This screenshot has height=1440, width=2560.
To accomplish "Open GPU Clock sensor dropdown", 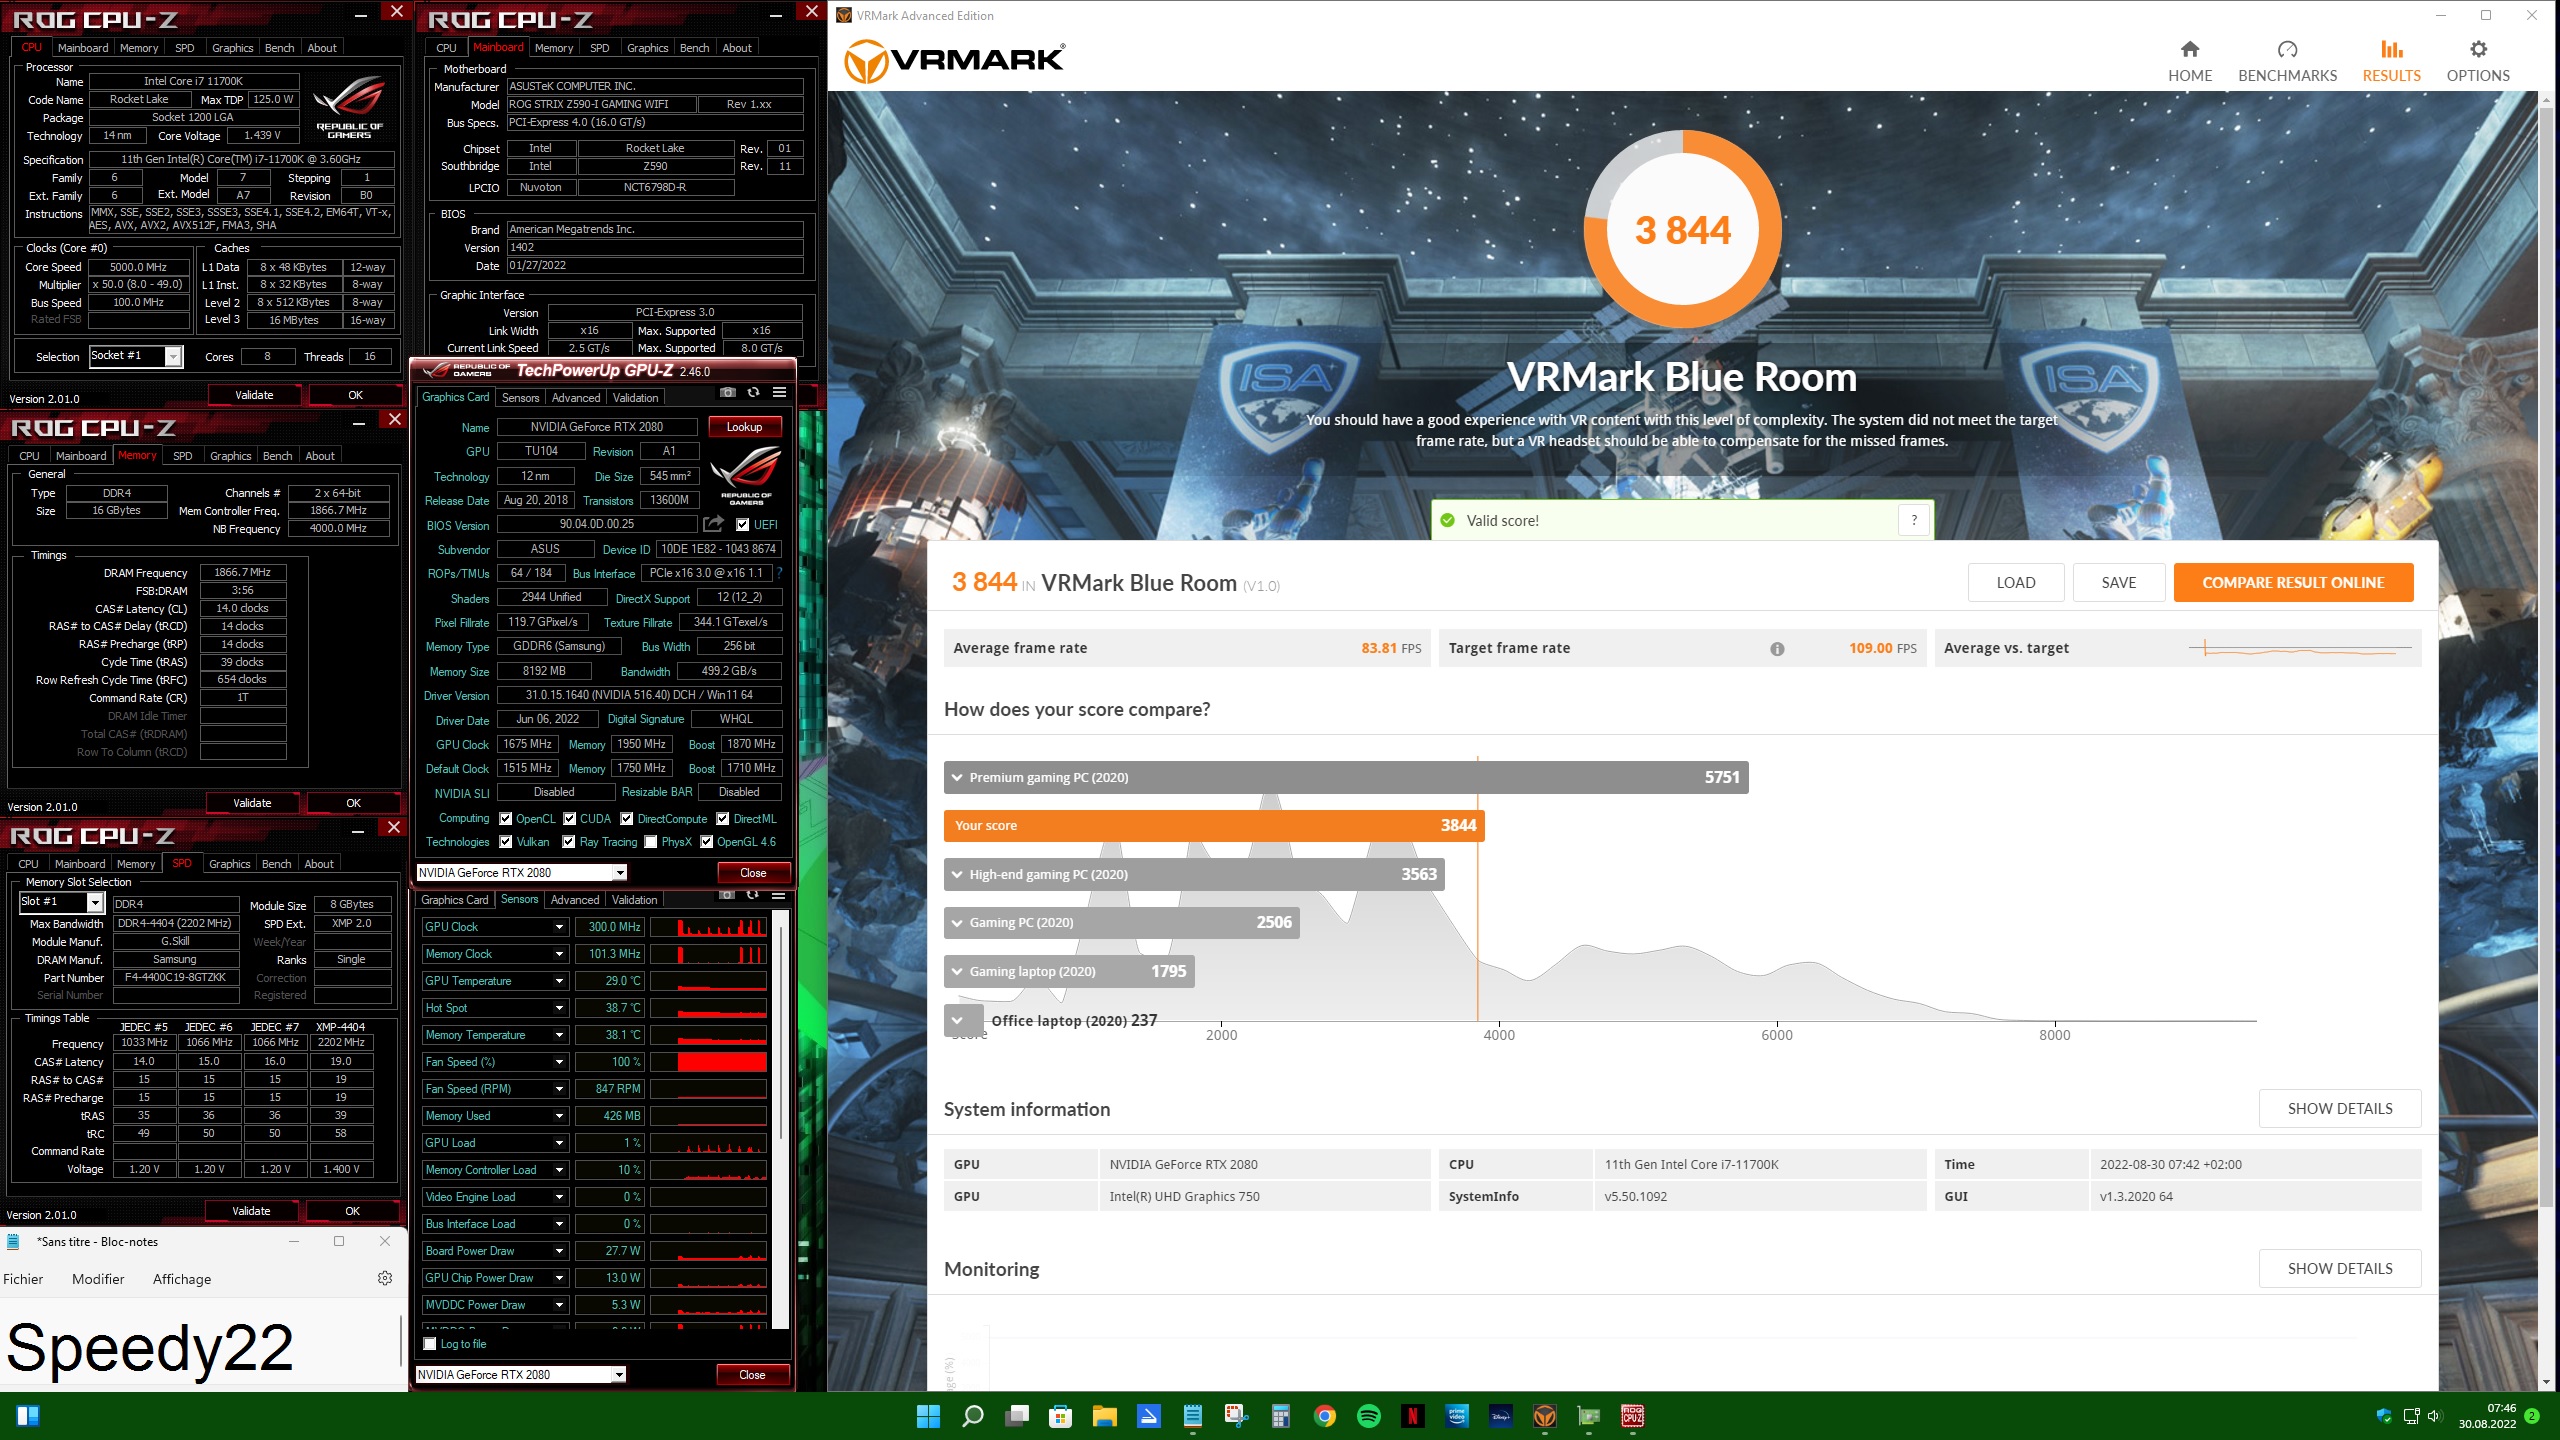I will 559,927.
